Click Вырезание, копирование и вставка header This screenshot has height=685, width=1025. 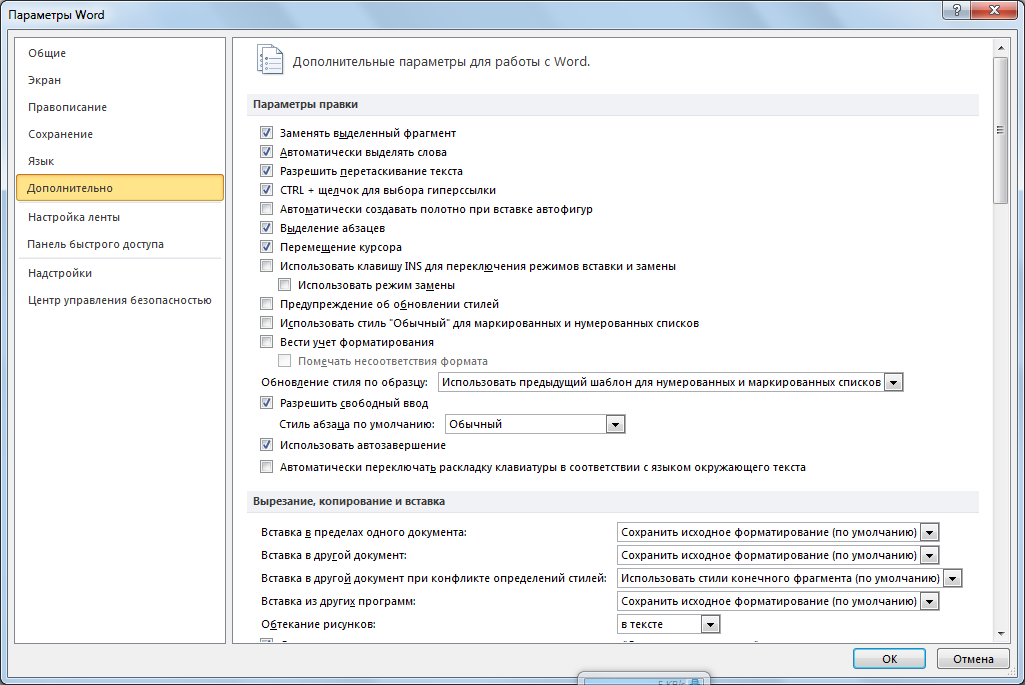click(613, 501)
